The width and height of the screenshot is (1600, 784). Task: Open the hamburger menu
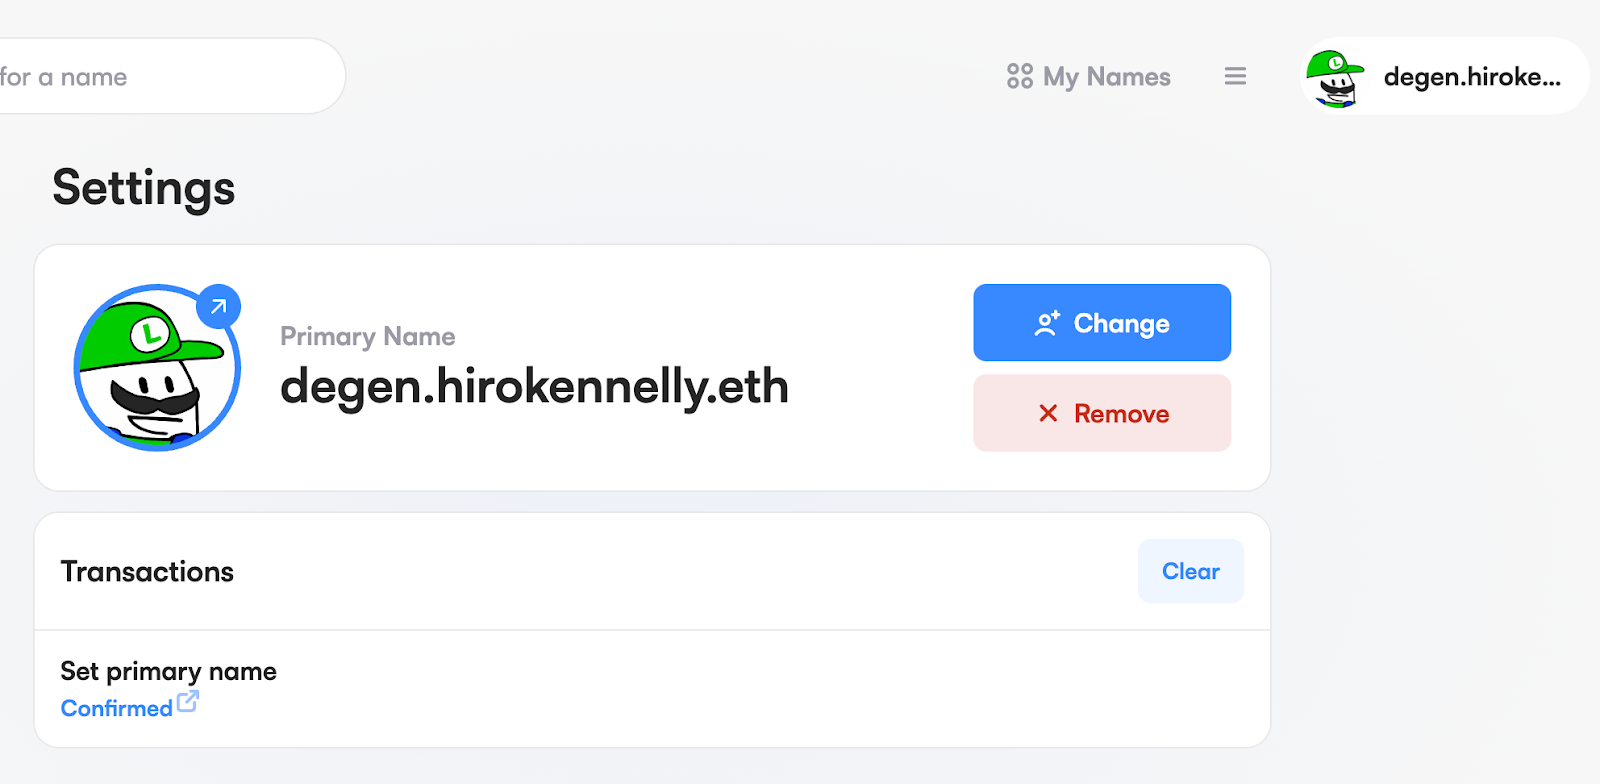pos(1235,76)
